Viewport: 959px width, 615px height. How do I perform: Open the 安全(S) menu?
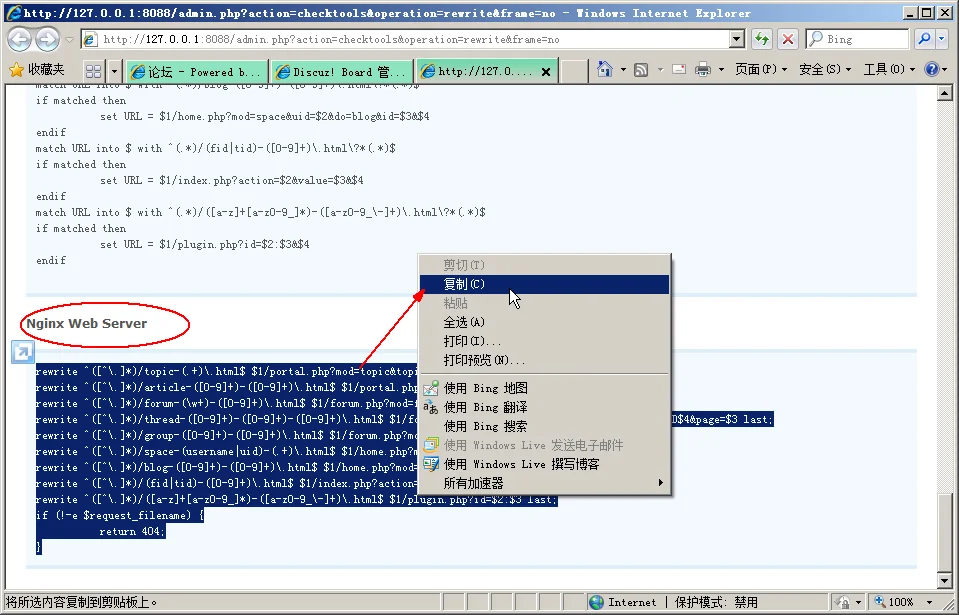click(x=825, y=70)
